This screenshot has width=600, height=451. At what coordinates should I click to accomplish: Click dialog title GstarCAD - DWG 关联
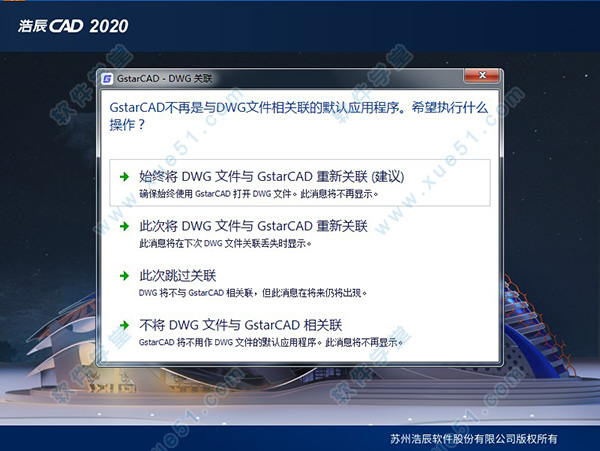coord(164,79)
